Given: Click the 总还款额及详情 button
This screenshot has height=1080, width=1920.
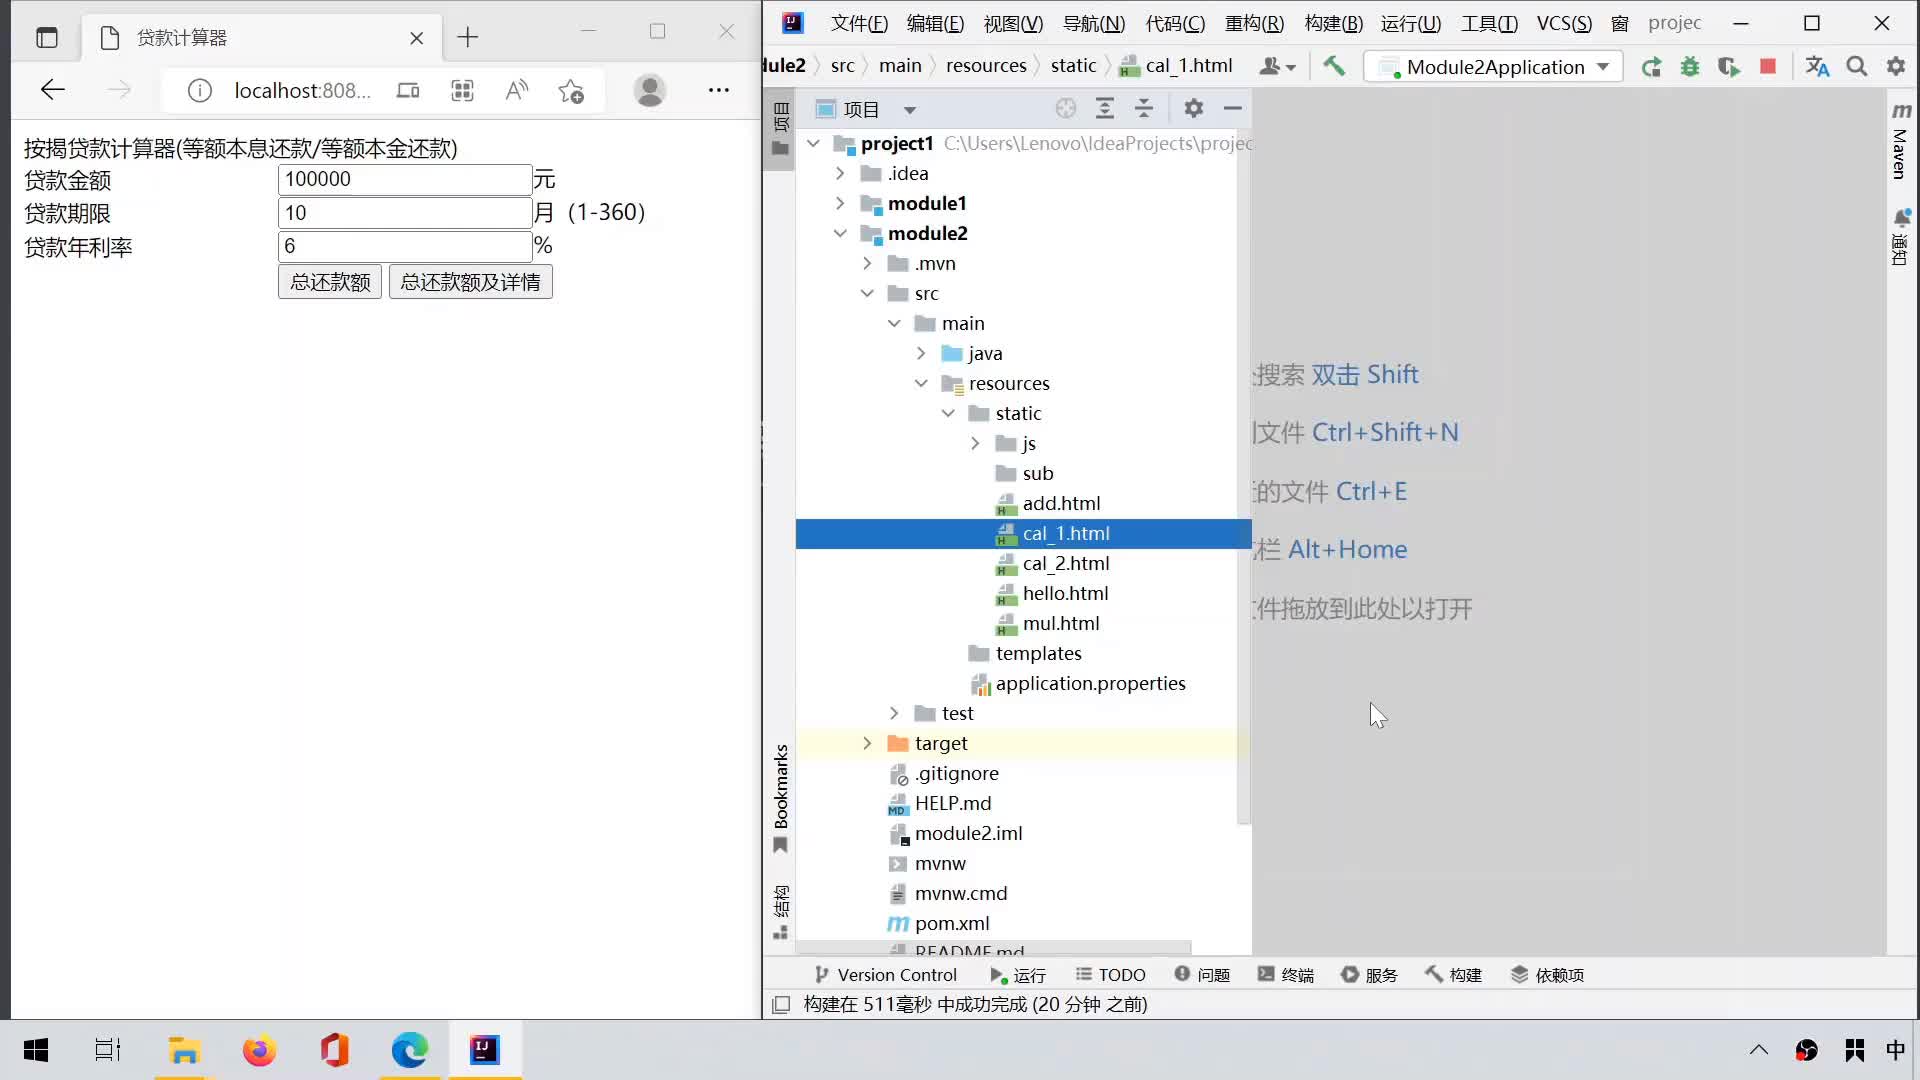Looking at the screenshot, I should [x=470, y=282].
